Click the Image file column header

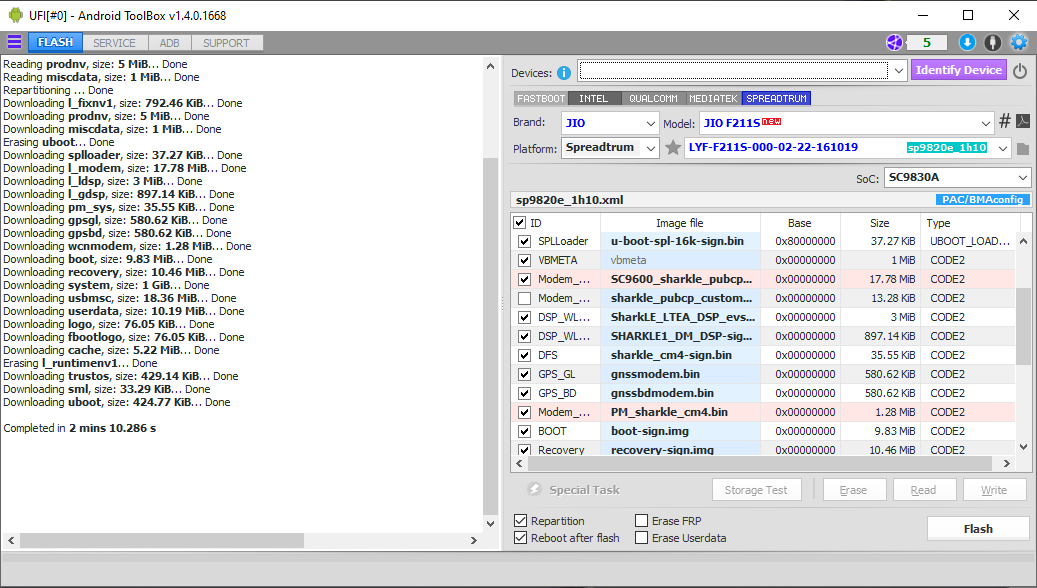680,223
